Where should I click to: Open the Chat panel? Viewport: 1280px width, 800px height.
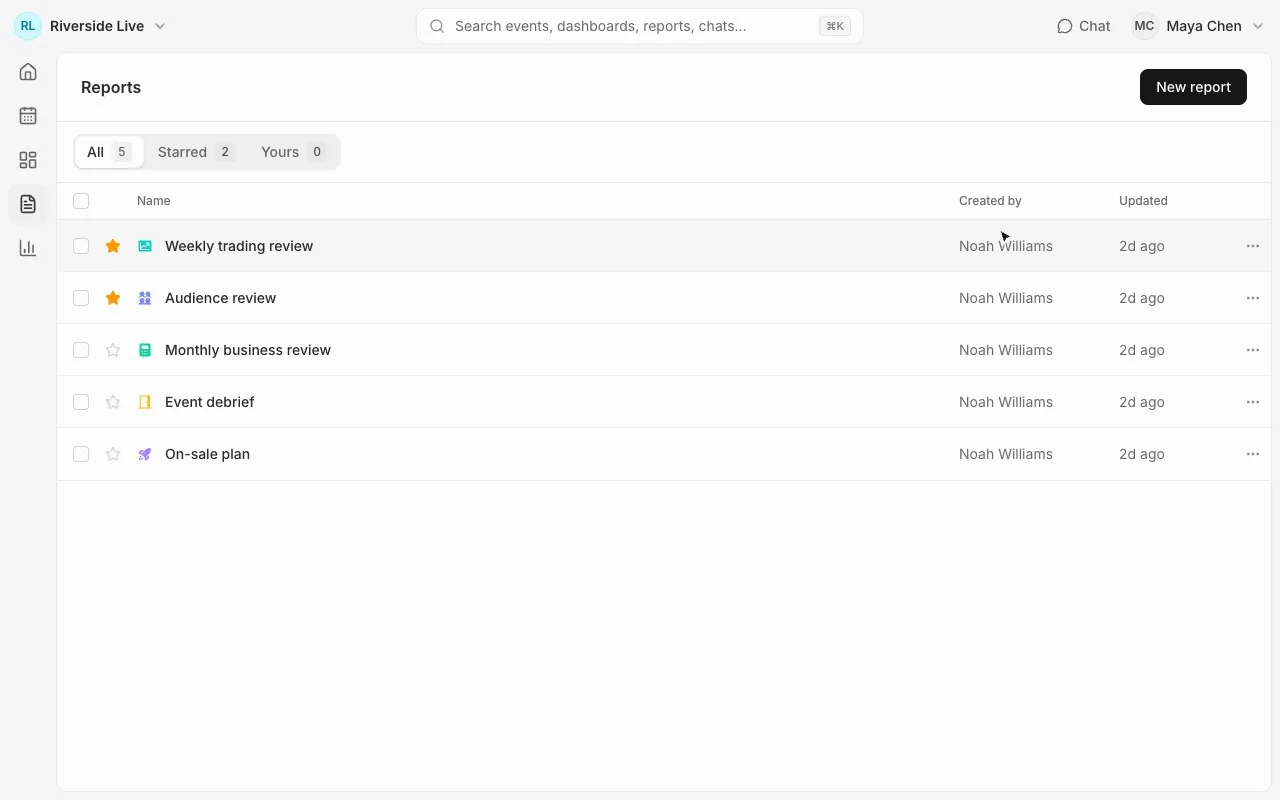coord(1084,26)
